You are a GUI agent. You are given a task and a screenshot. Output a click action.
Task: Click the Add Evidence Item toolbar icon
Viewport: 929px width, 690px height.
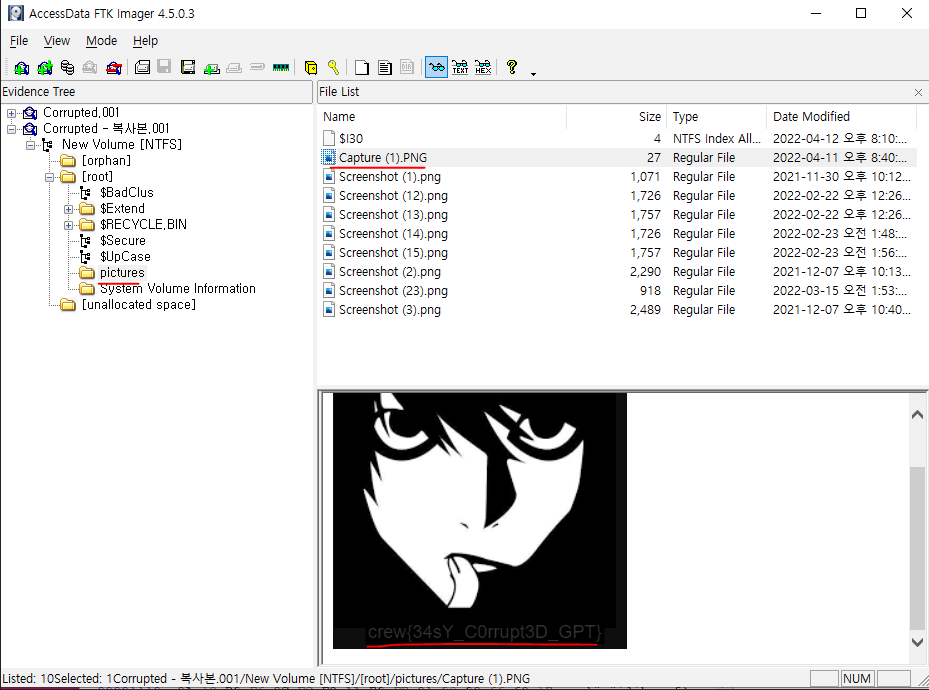point(21,68)
